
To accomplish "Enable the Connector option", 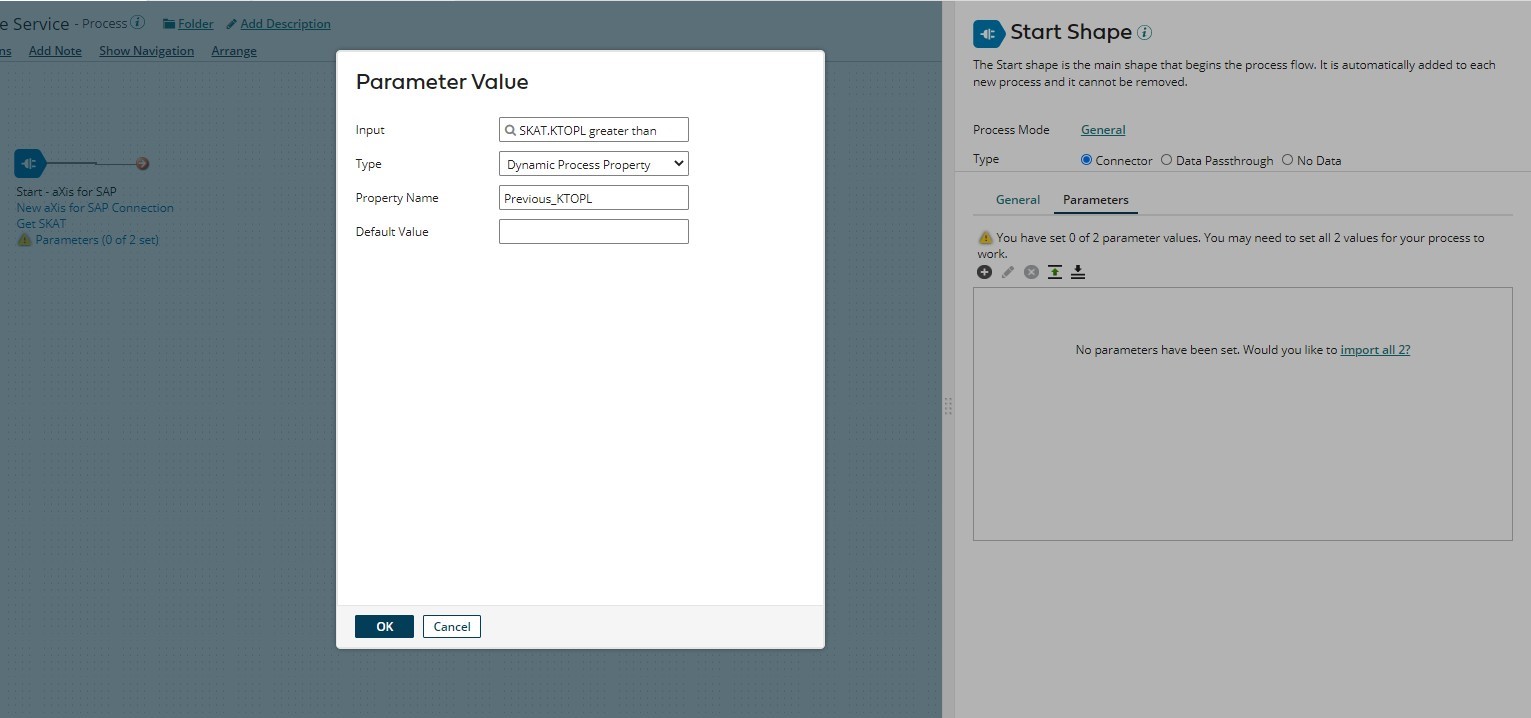I will click(x=1084, y=159).
